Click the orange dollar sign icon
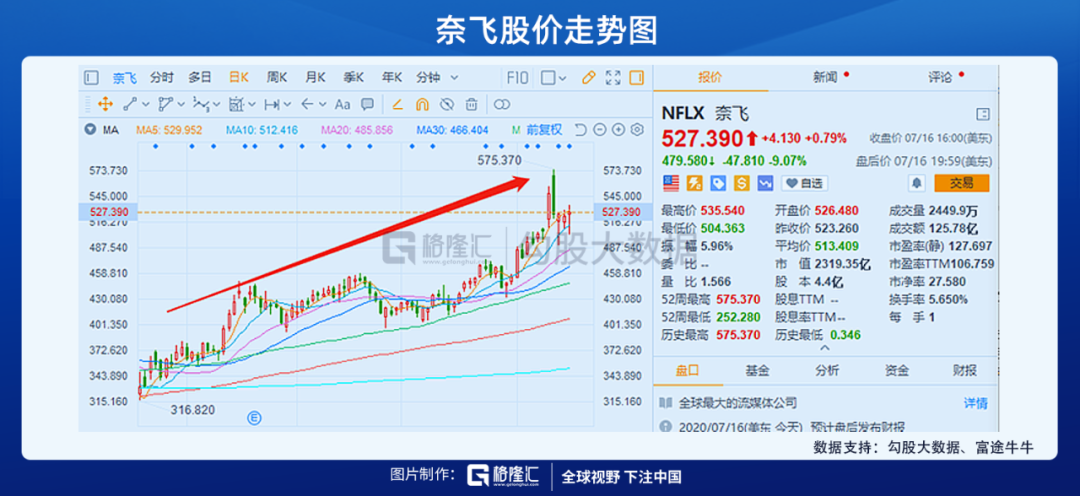The width and height of the screenshot is (1080, 496). [742, 183]
